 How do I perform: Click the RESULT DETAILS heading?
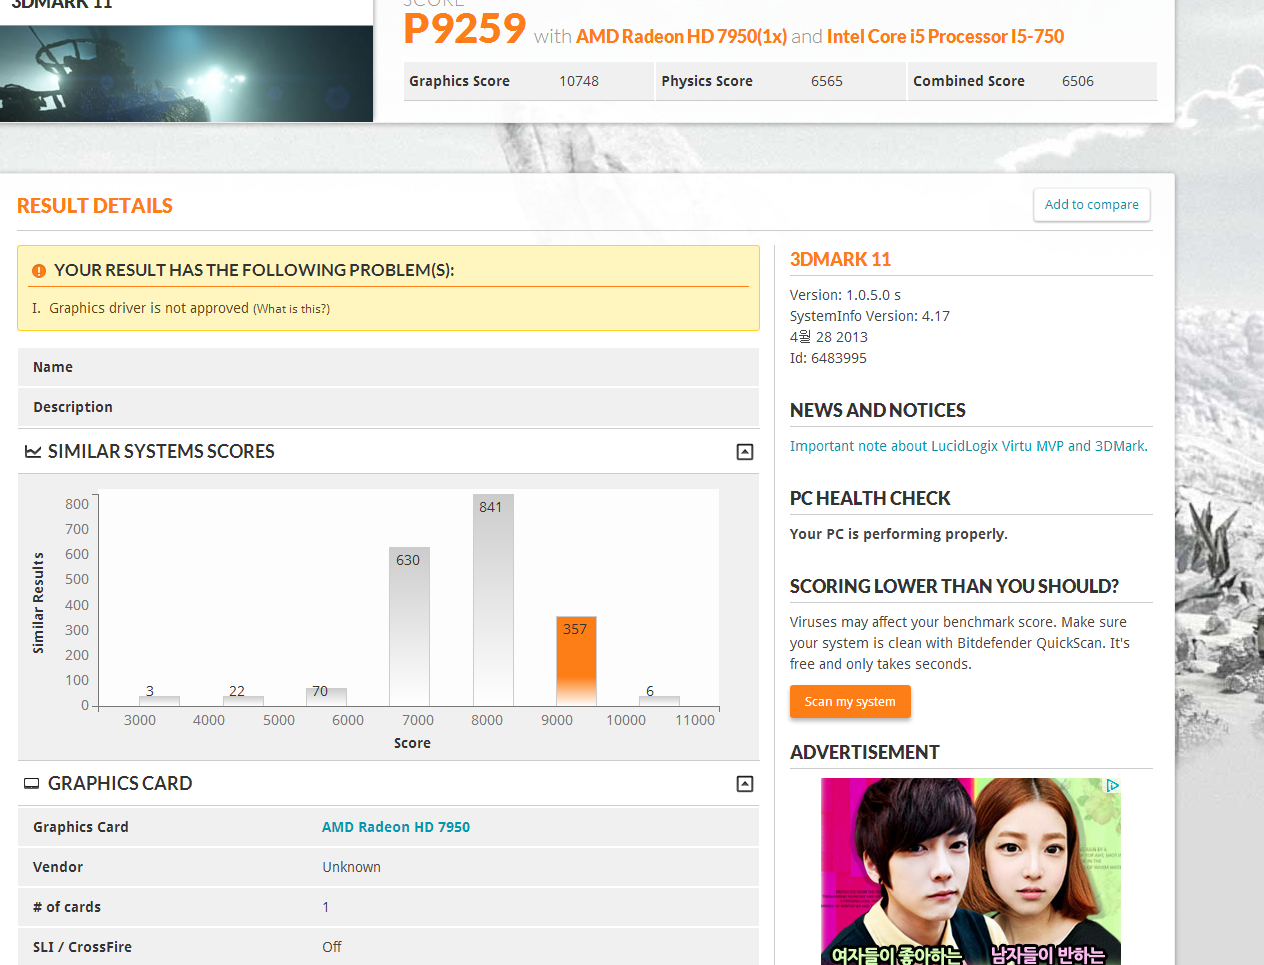95,206
